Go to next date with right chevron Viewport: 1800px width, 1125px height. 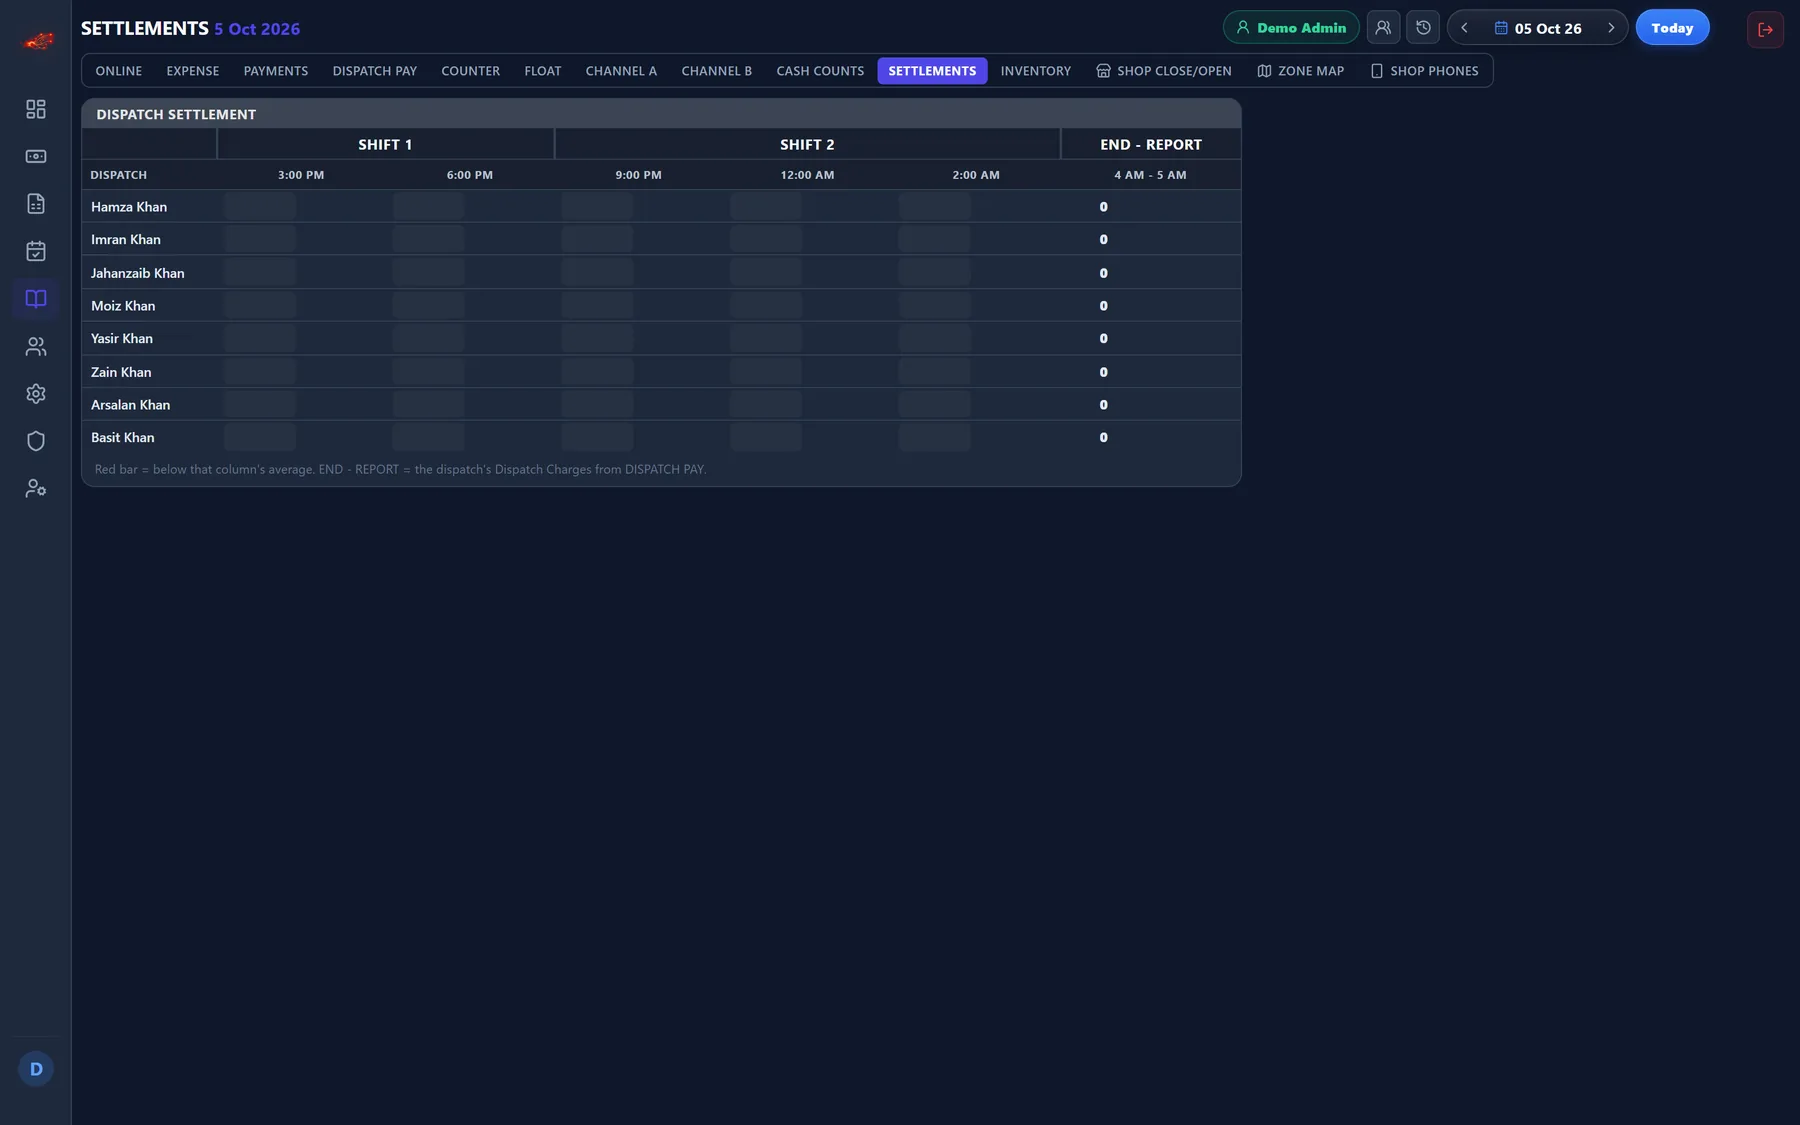click(x=1611, y=28)
